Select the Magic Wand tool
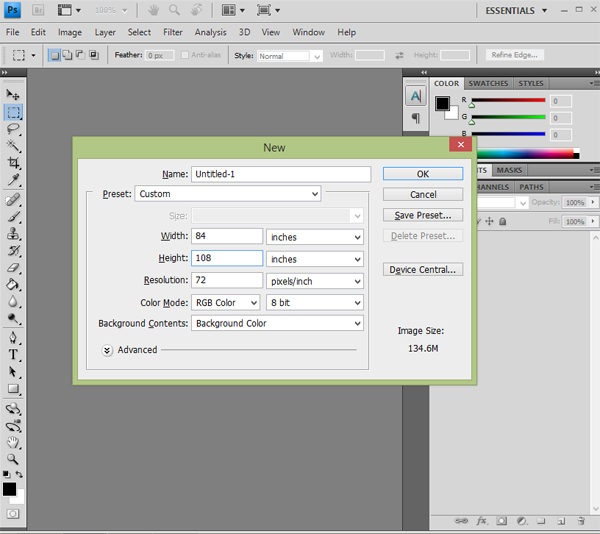 pyautogui.click(x=13, y=145)
